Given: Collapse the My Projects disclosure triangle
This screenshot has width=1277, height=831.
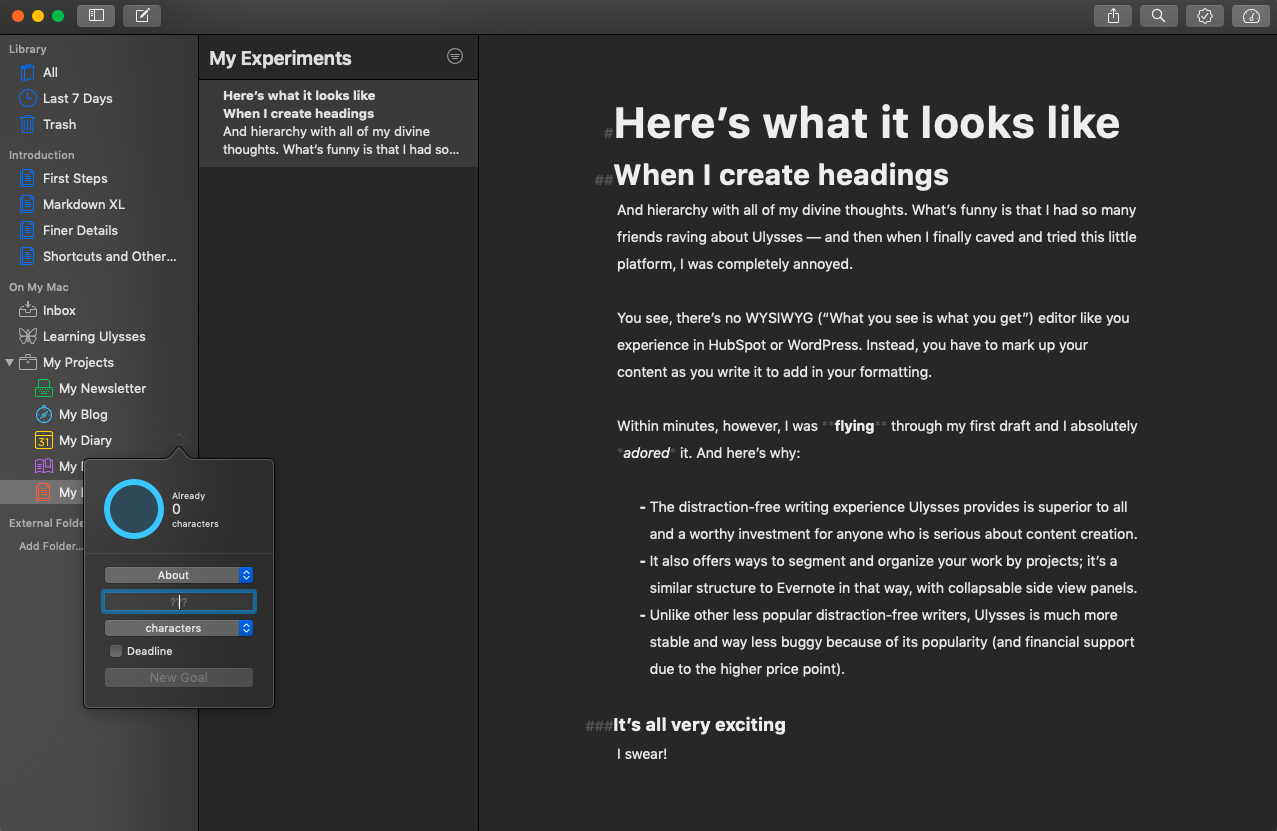Looking at the screenshot, I should [x=9, y=362].
